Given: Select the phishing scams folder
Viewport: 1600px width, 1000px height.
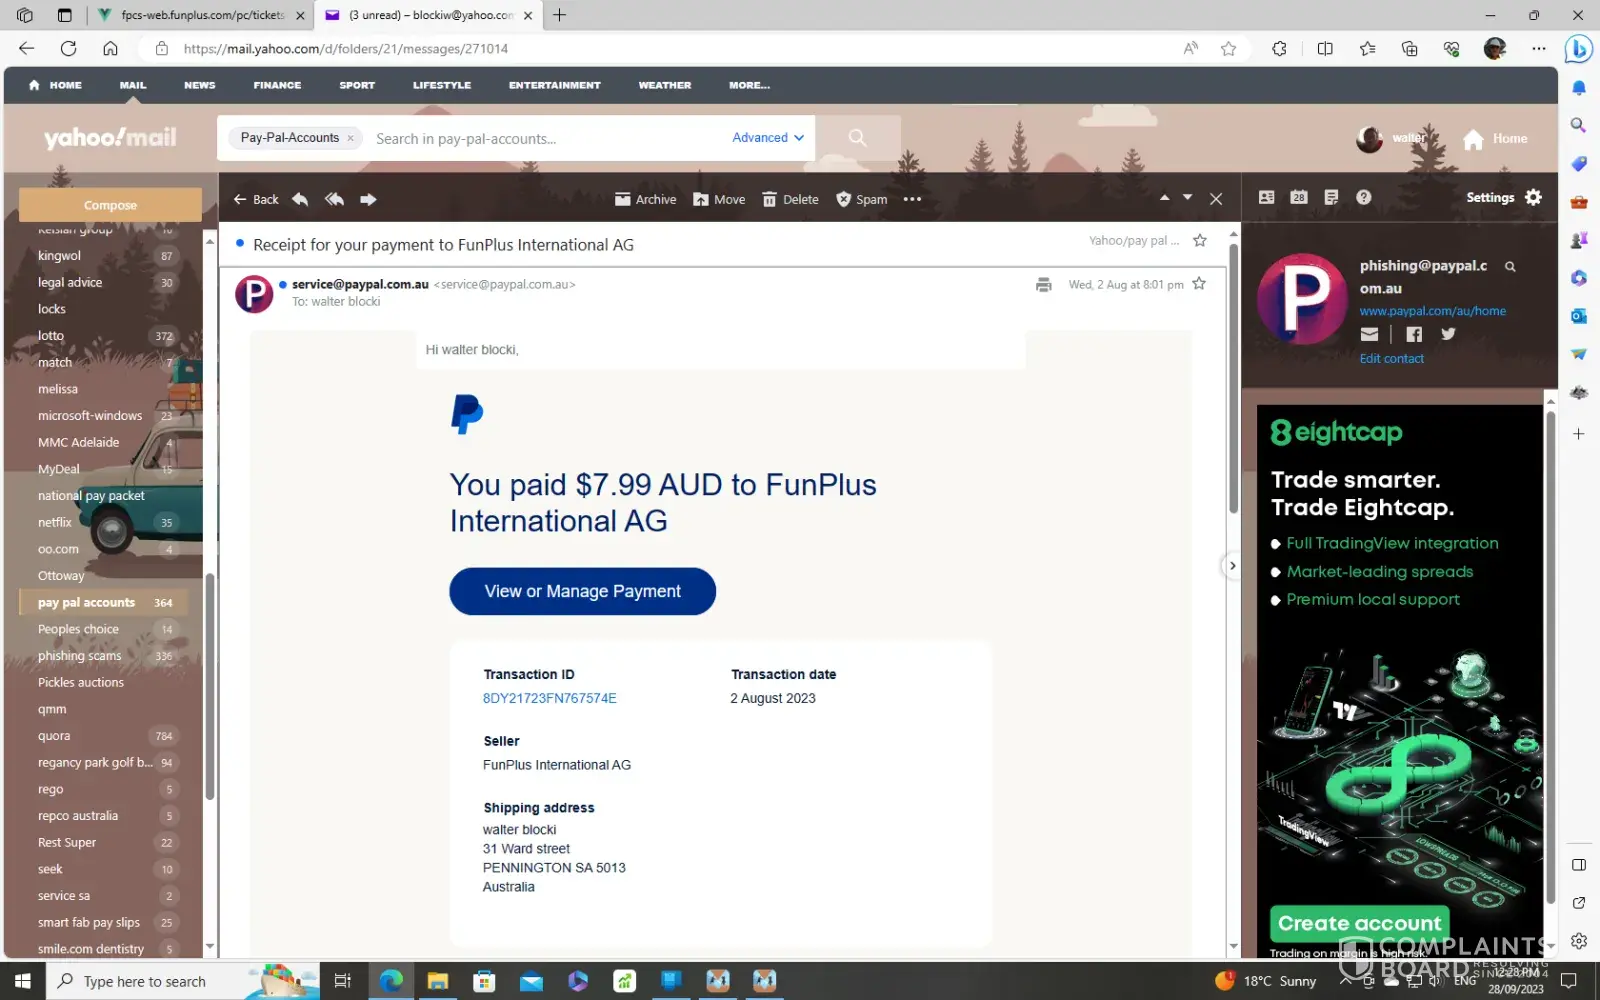Looking at the screenshot, I should point(80,656).
